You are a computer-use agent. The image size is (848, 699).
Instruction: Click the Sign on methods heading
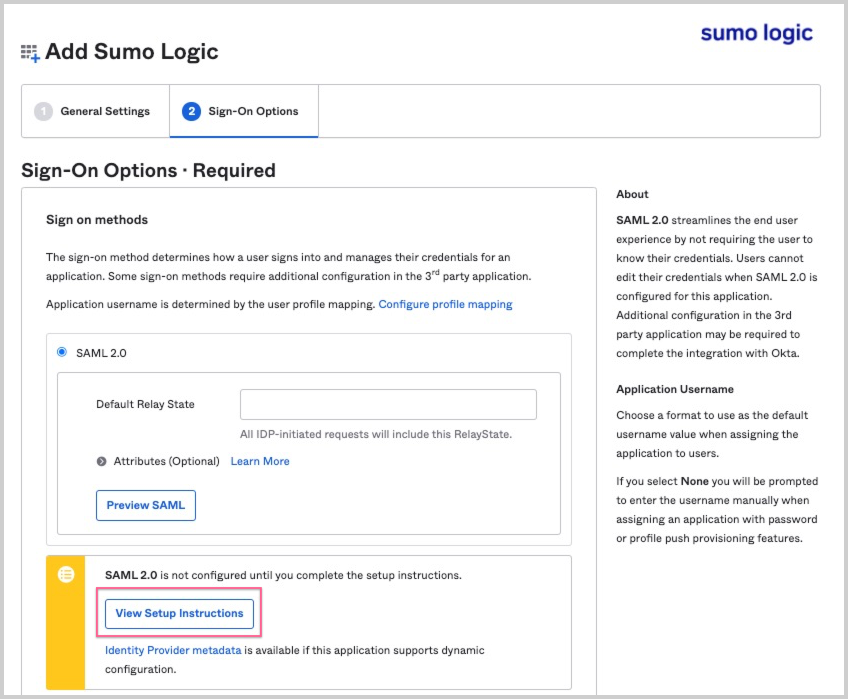[97, 220]
